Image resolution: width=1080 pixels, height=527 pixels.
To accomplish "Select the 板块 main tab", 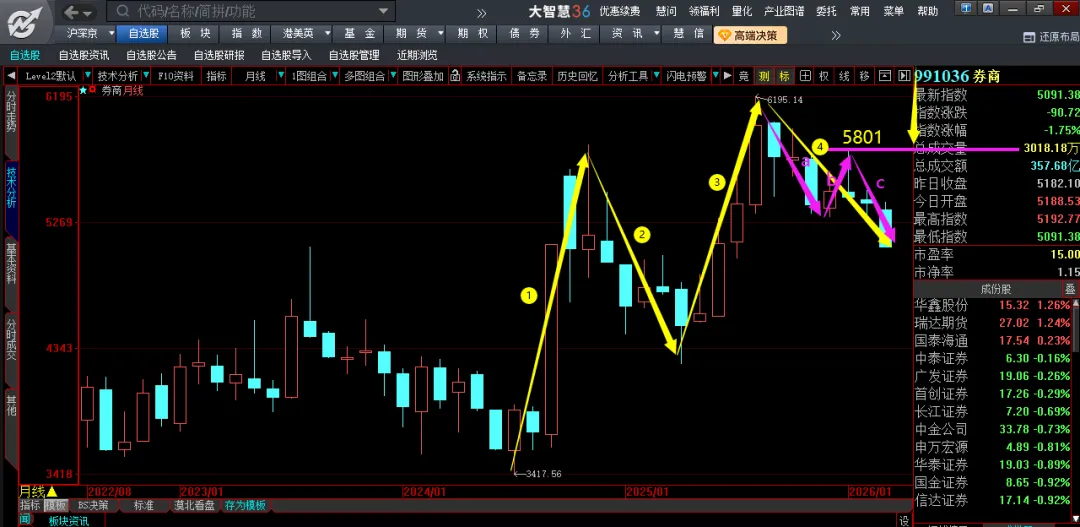I will coord(194,33).
